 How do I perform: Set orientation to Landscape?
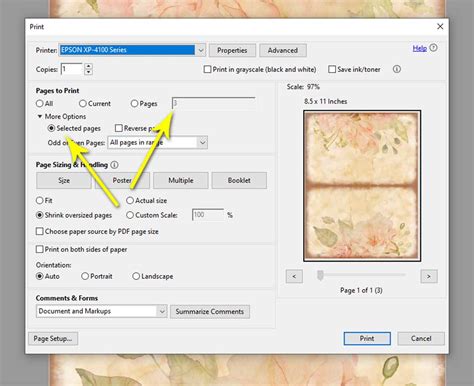[136, 276]
